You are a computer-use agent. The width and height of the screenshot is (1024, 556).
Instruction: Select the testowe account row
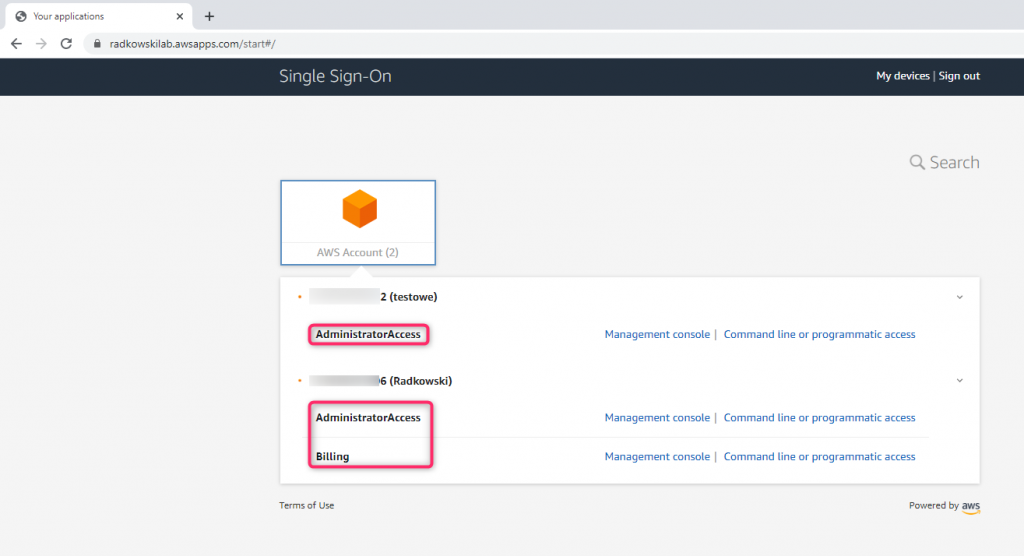coord(630,297)
